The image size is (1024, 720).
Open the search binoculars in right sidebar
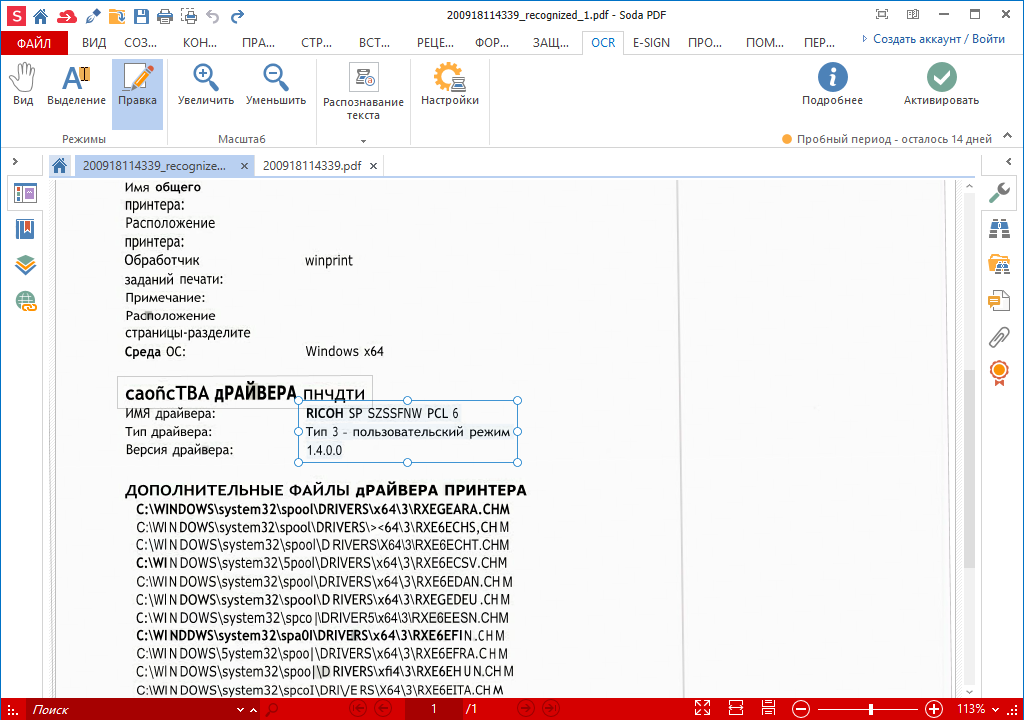[998, 228]
